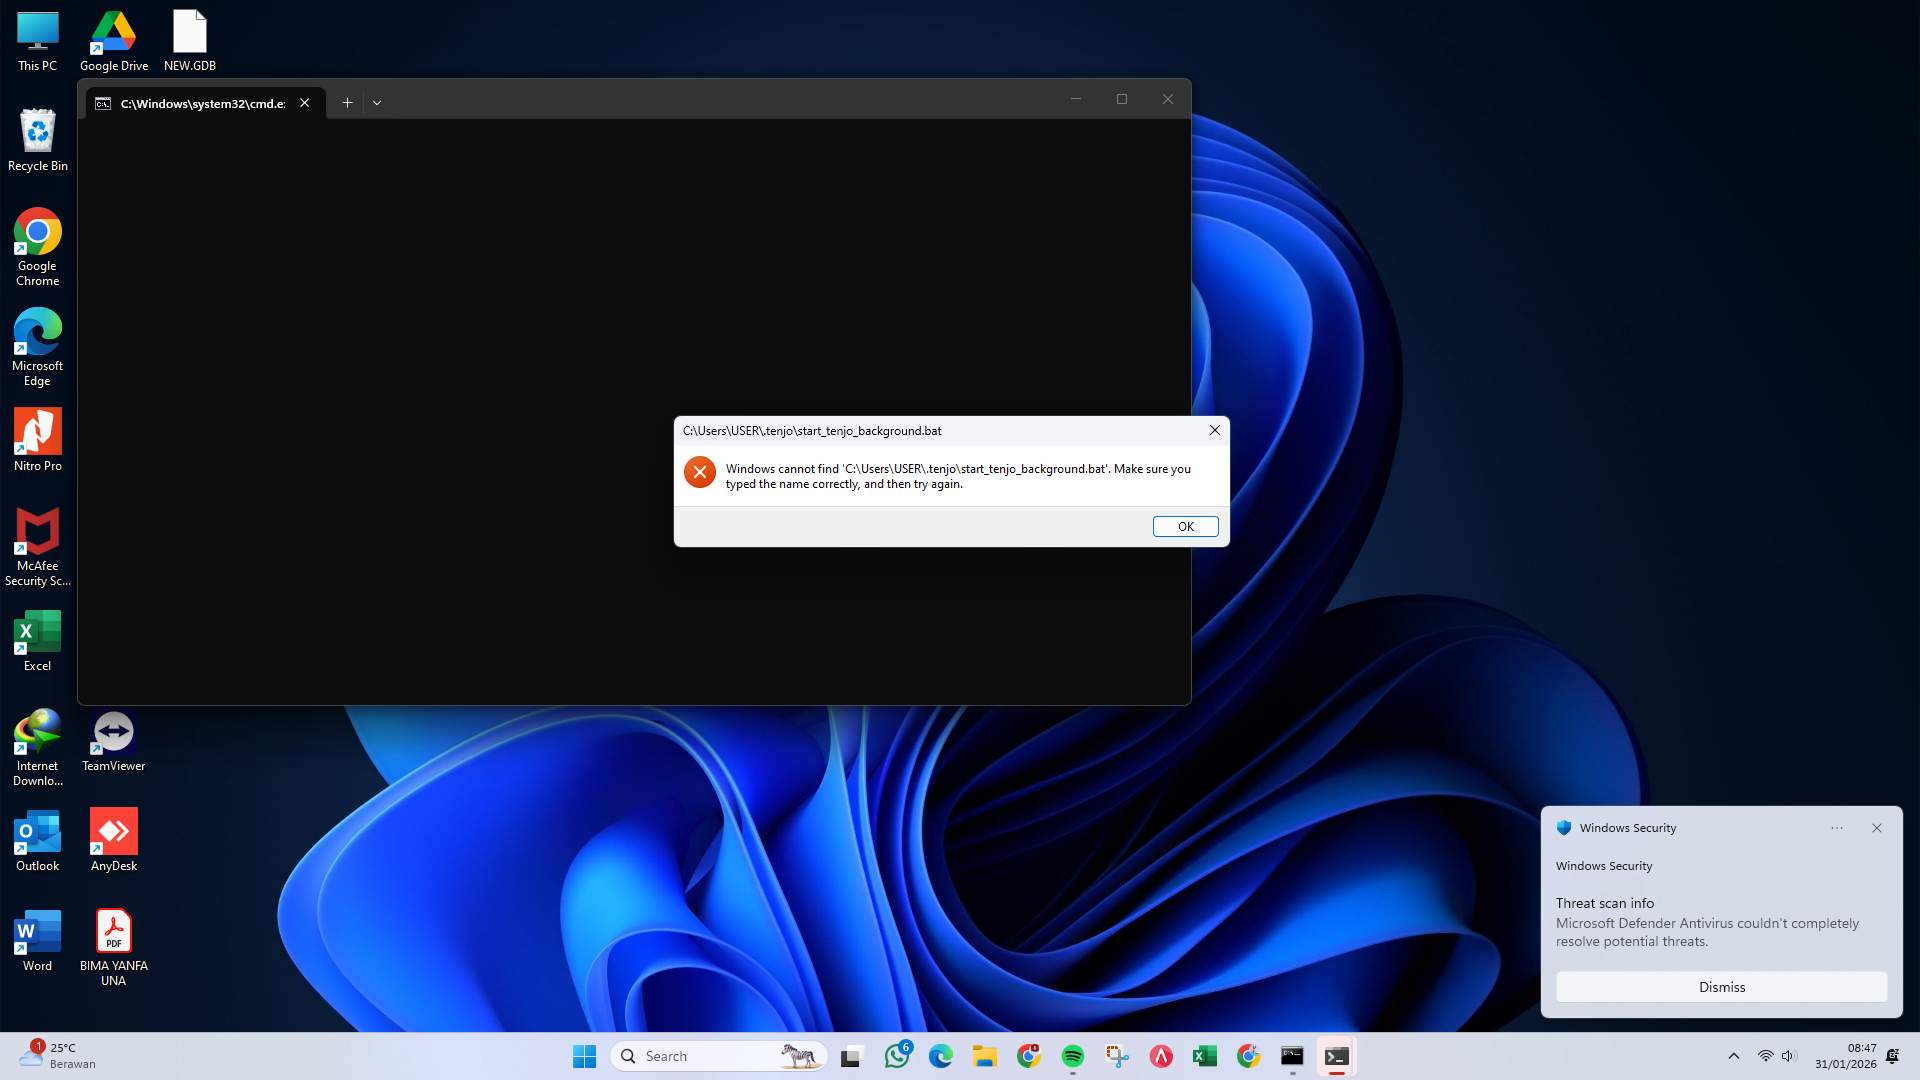
Task: Open the BIMA YANFA UNA PDF shortcut
Action: (113, 930)
